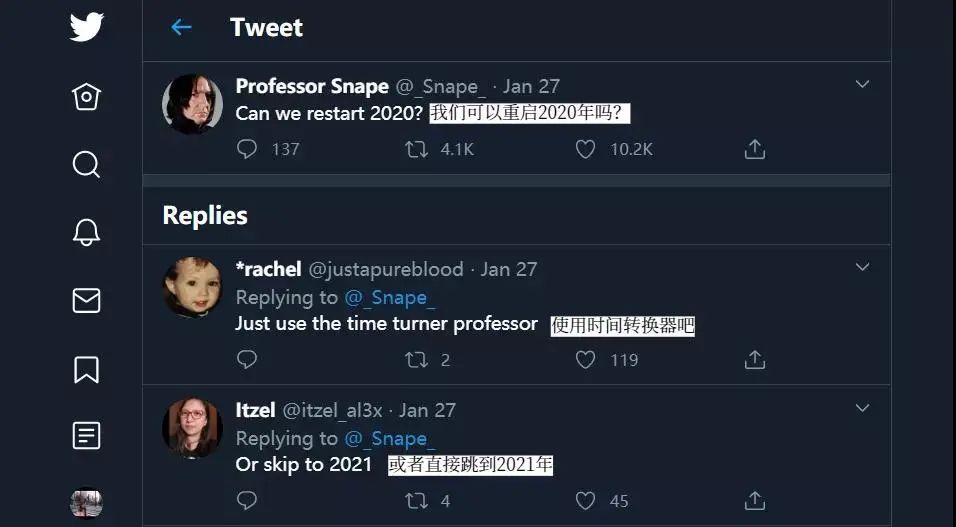Go back using the arrow

coord(181,28)
